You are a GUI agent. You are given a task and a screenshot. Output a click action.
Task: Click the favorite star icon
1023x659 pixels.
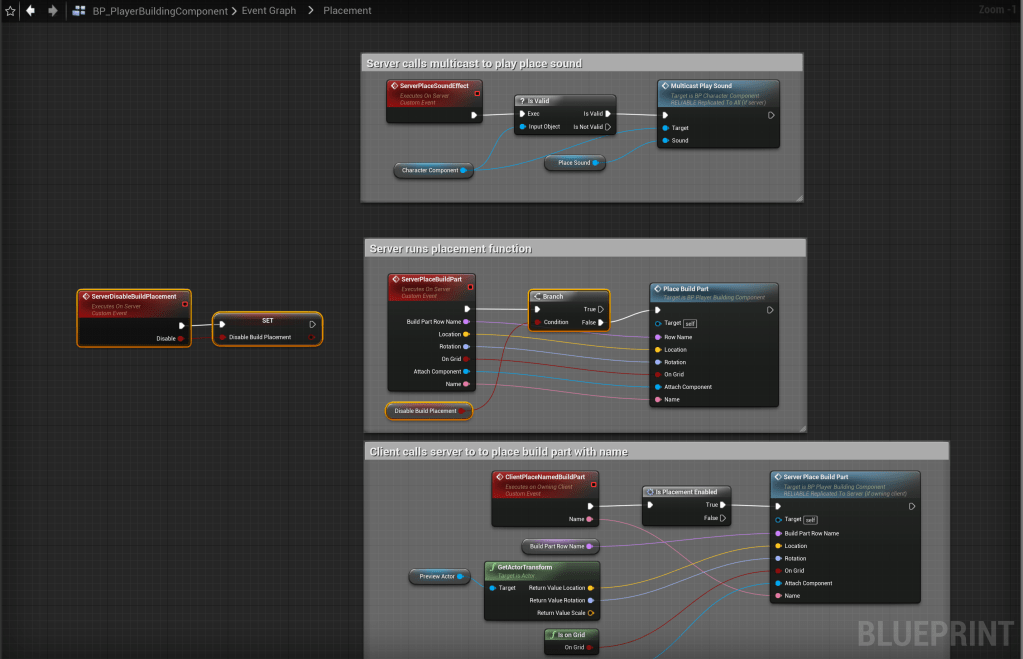tap(10, 11)
